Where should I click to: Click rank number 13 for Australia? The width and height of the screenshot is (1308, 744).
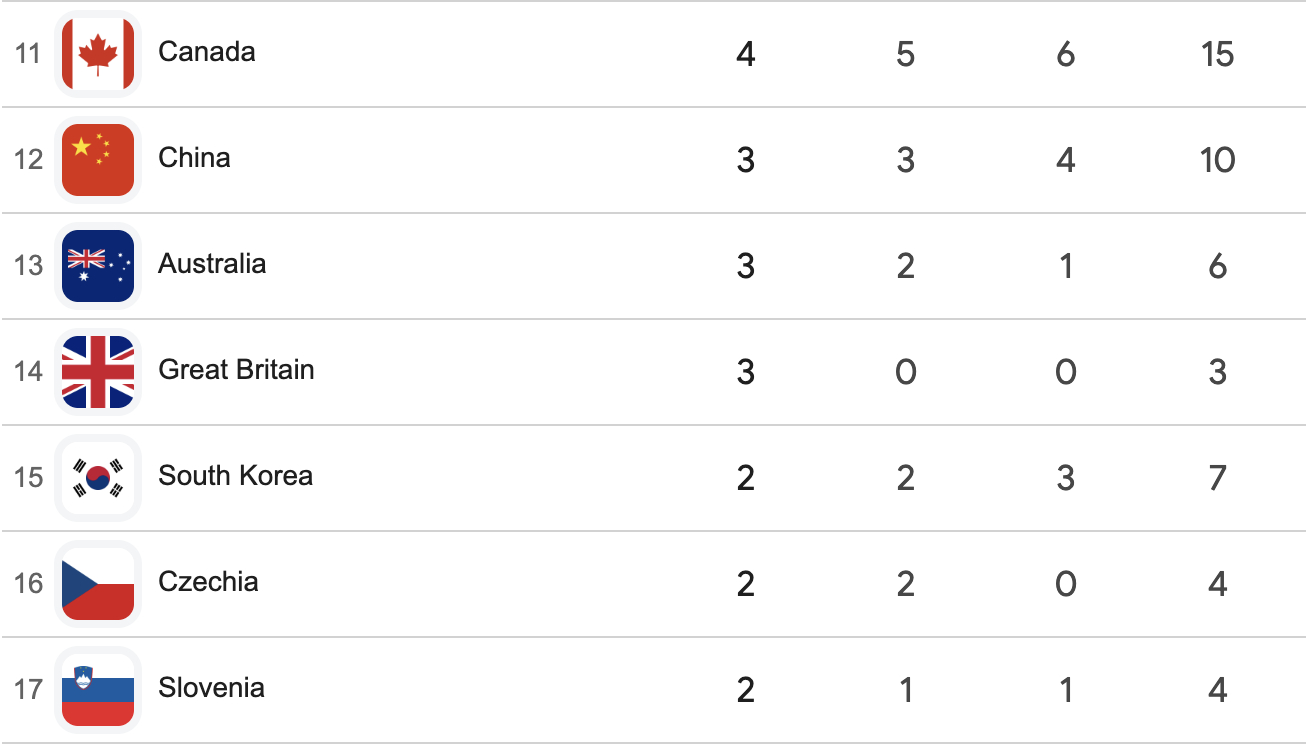pyautogui.click(x=29, y=266)
